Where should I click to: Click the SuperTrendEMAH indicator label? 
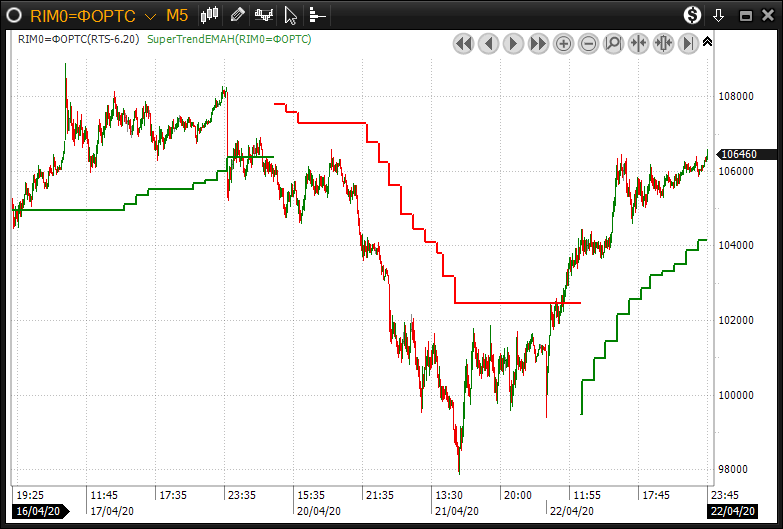coord(229,39)
